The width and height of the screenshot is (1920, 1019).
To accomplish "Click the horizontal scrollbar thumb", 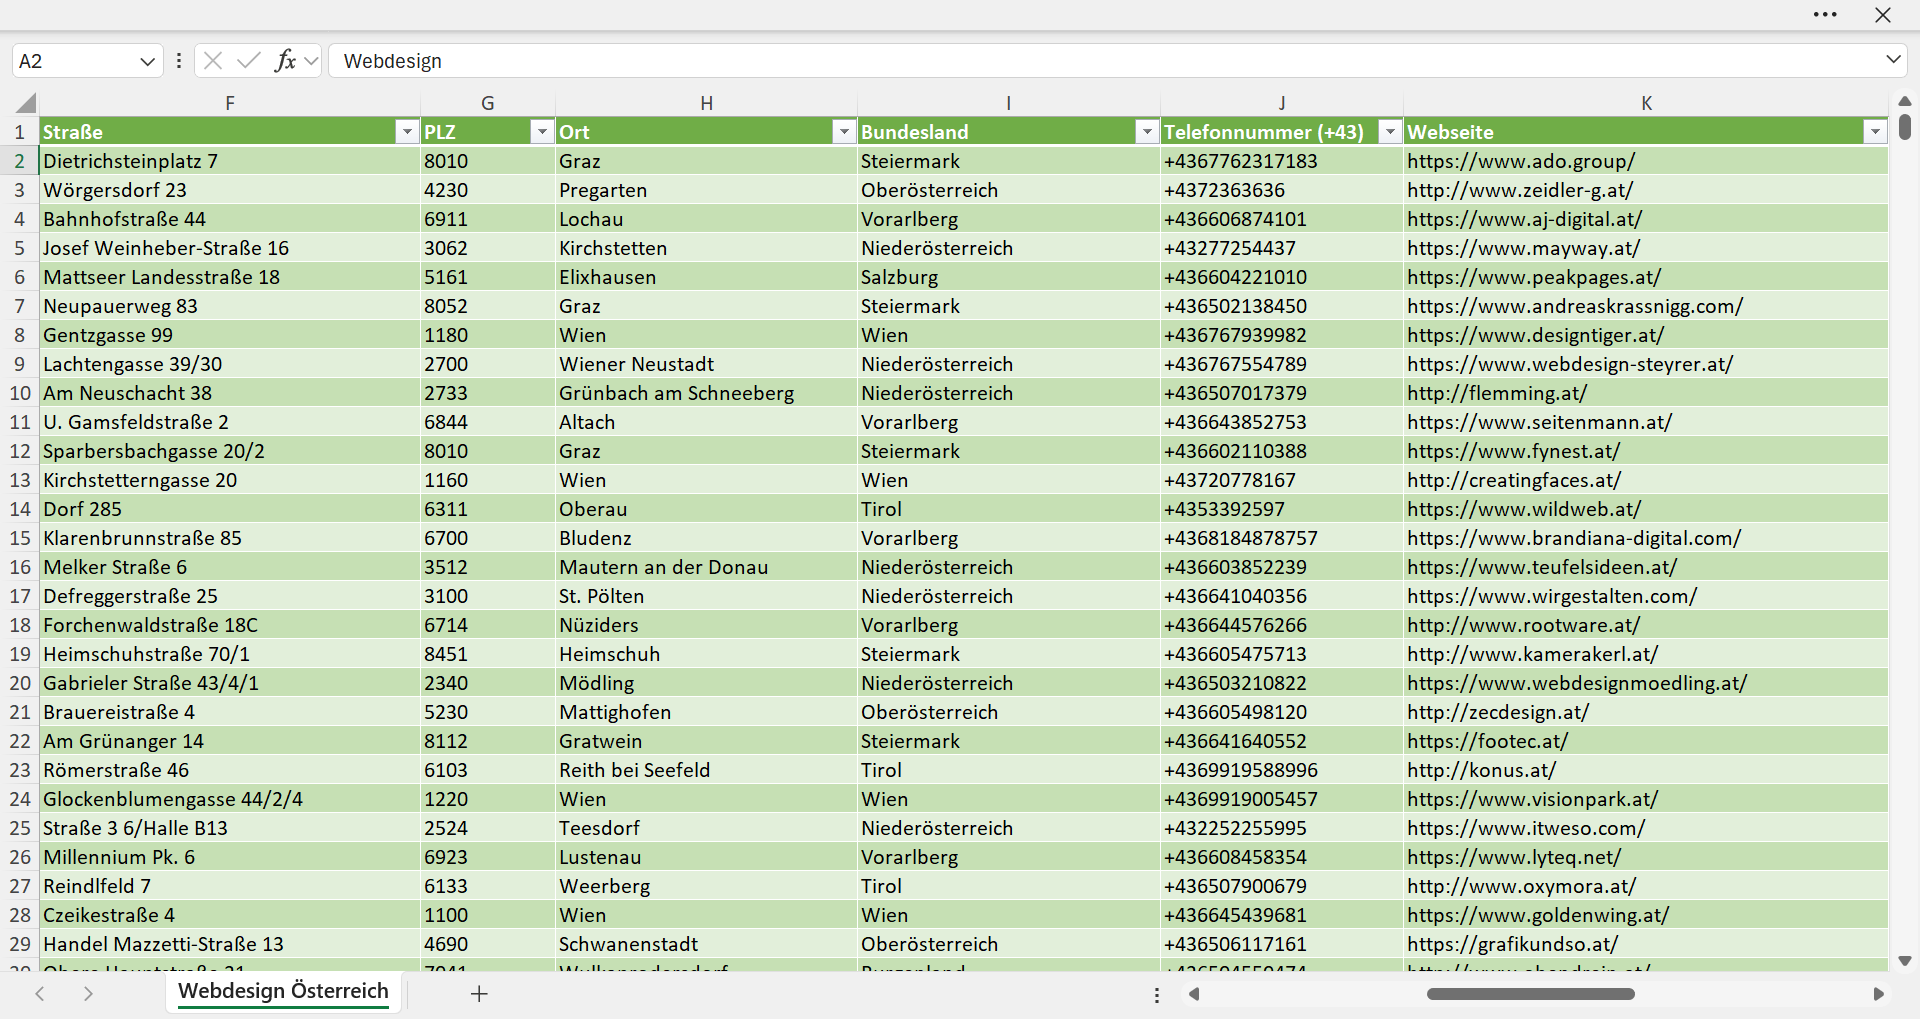I will tap(1530, 994).
